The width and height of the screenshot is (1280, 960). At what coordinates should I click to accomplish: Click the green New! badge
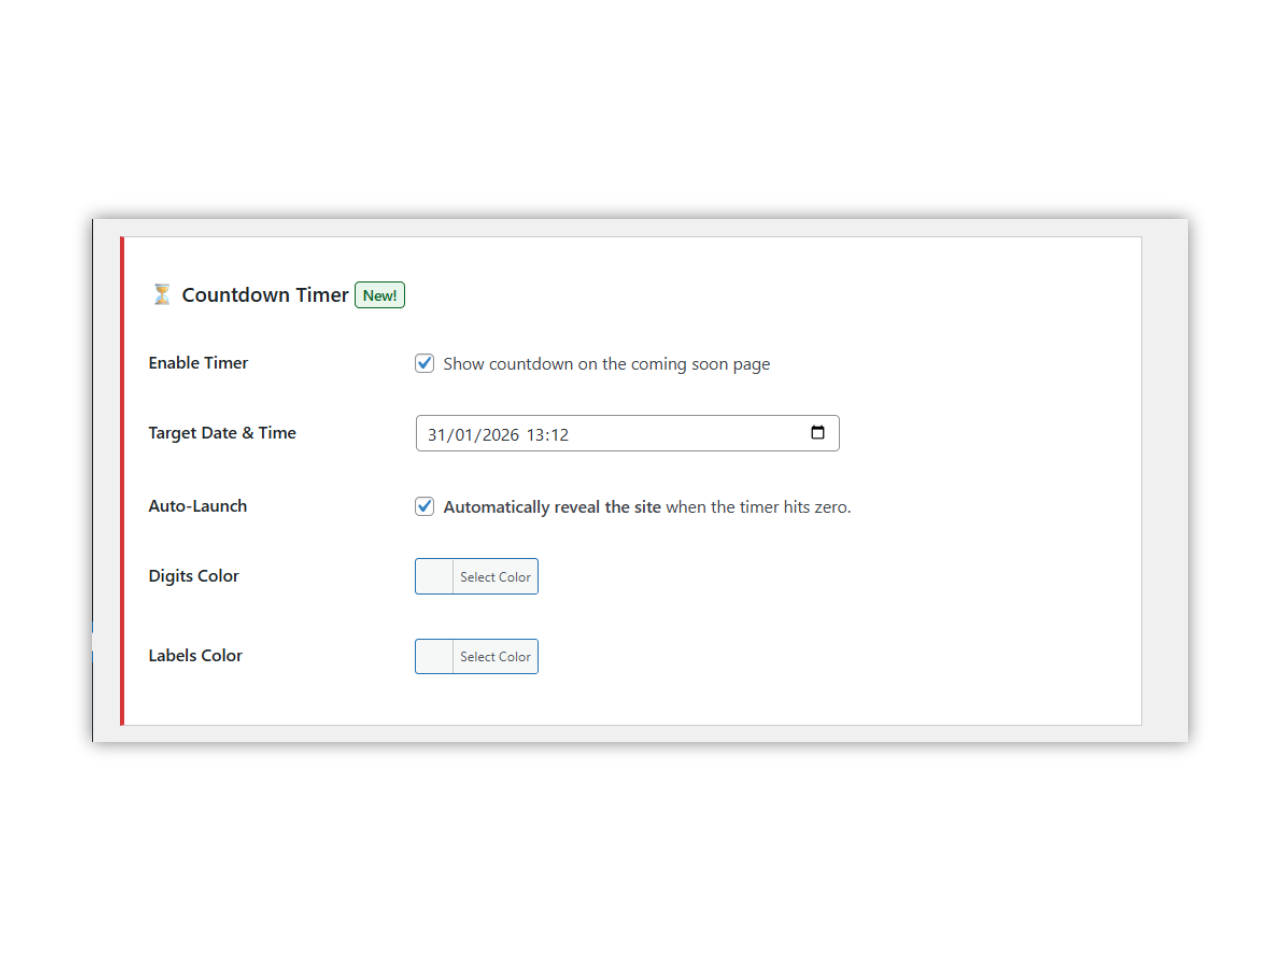(x=380, y=296)
